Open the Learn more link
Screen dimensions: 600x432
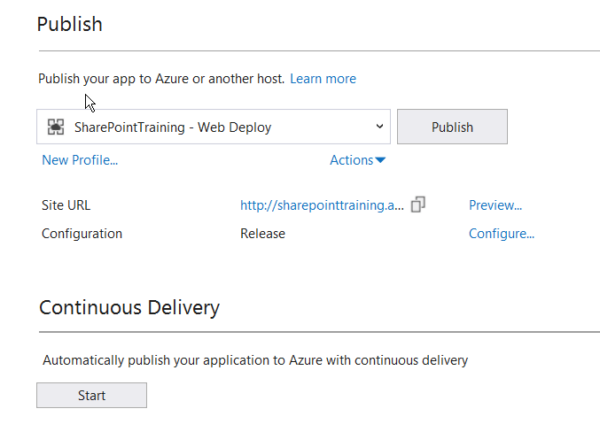322,78
